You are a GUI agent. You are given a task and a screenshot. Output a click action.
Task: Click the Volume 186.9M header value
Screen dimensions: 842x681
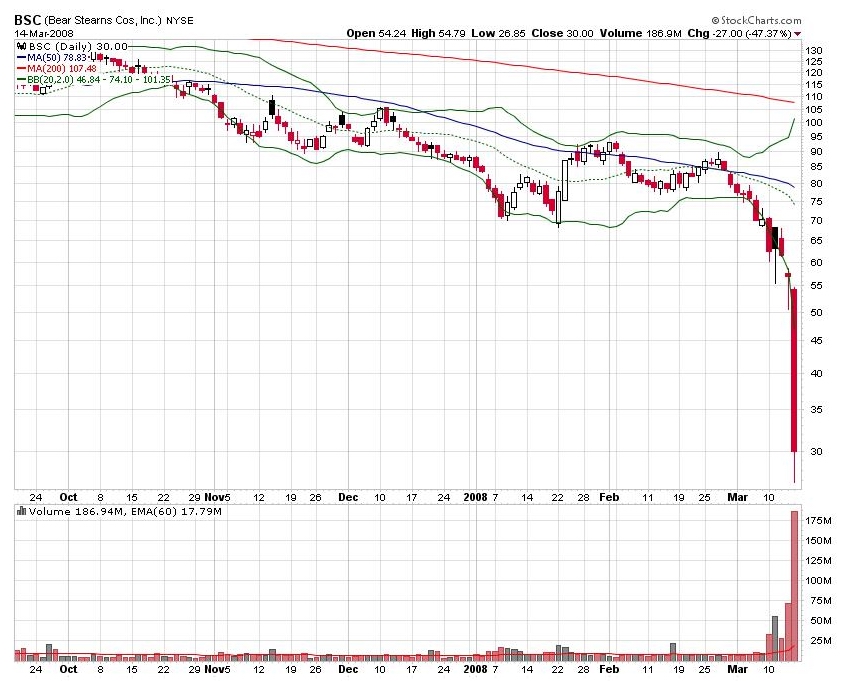tap(640, 33)
